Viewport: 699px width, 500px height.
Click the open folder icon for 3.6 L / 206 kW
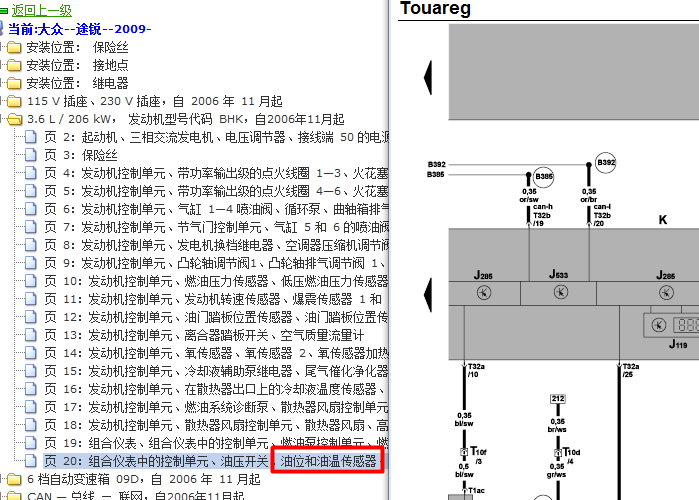coord(14,119)
